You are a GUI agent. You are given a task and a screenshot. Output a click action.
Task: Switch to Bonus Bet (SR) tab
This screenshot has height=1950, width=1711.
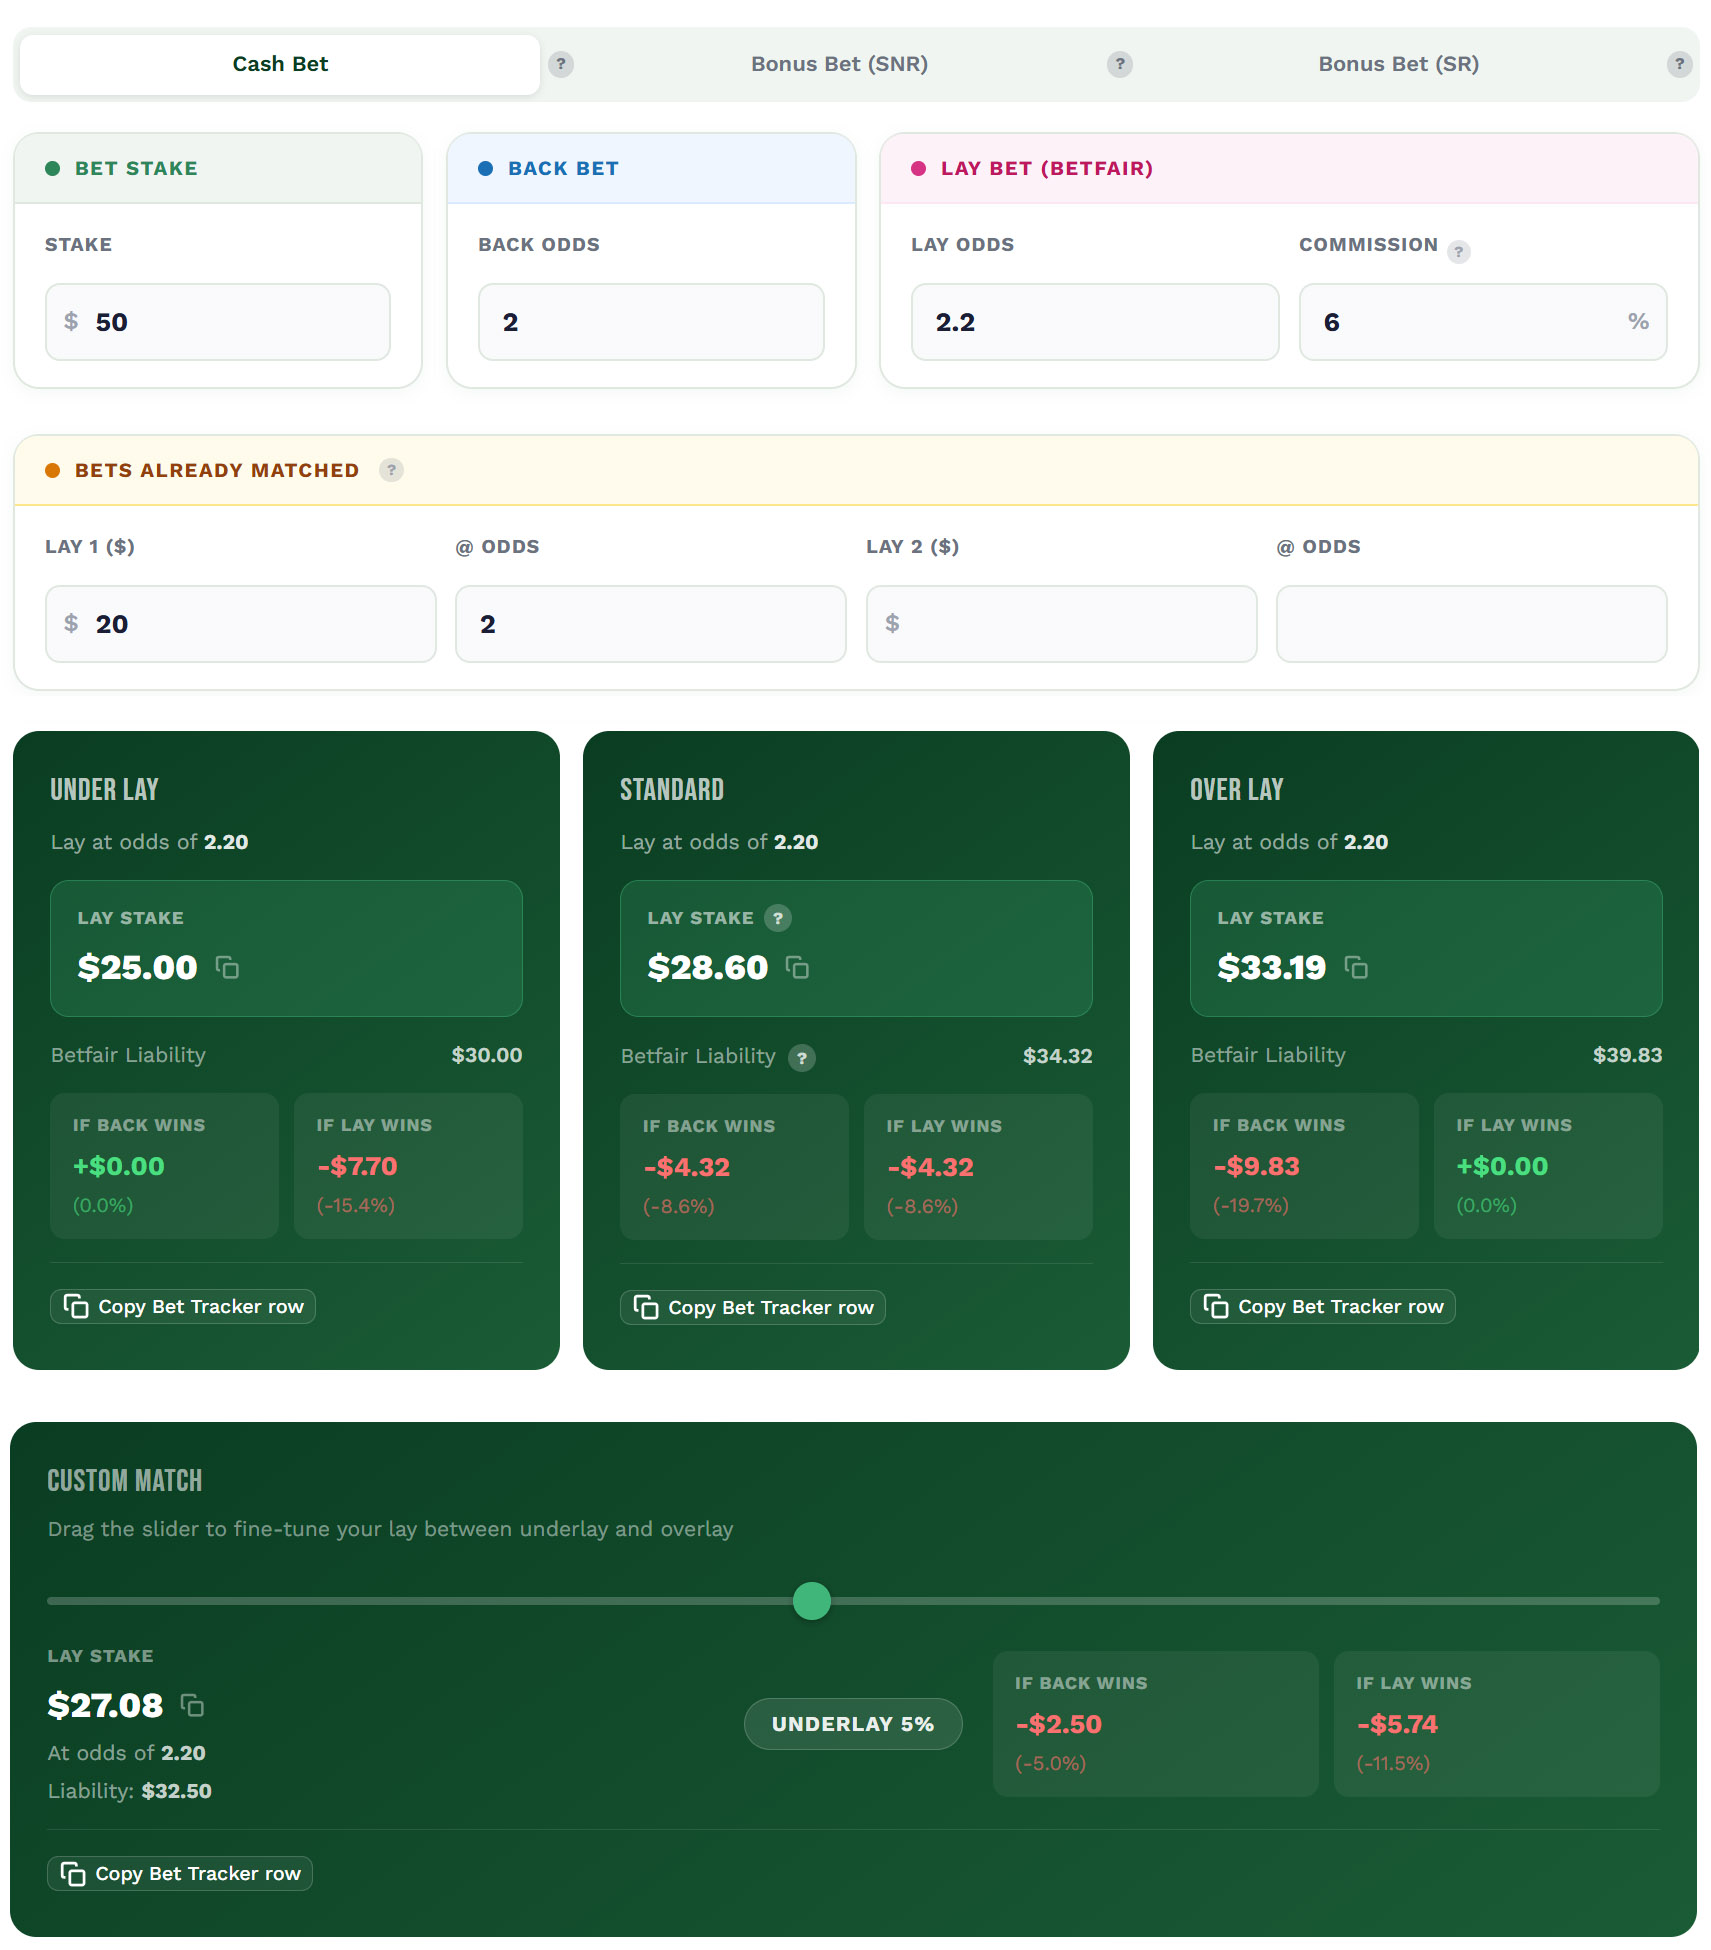[x=1398, y=64]
